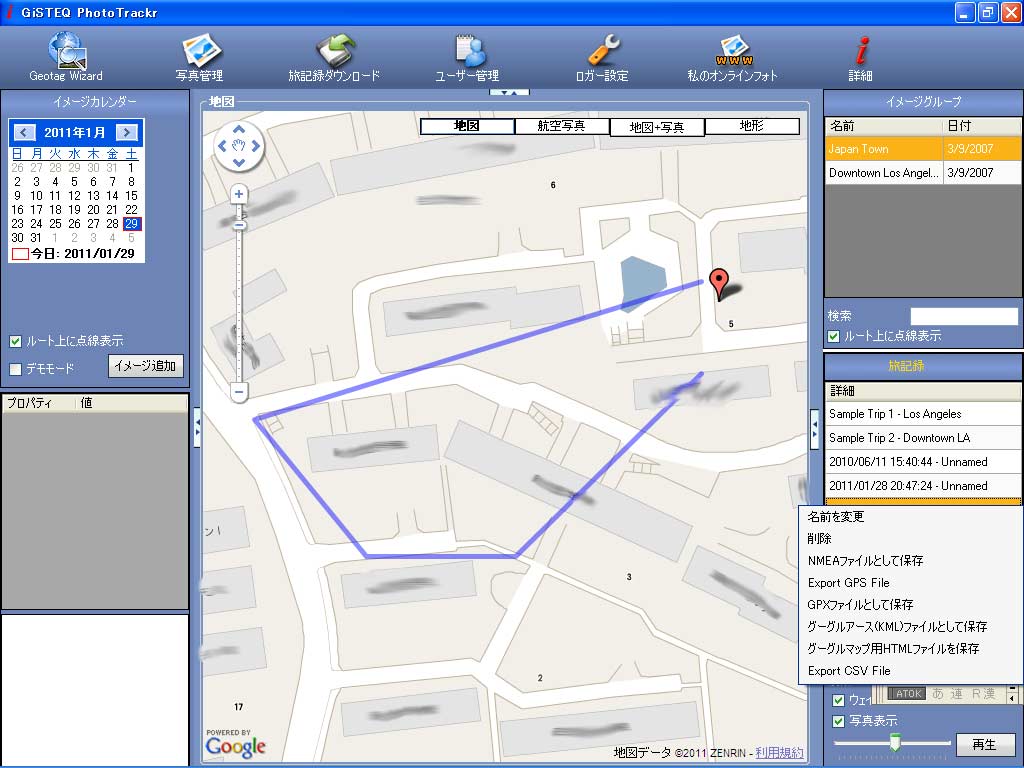This screenshot has width=1024, height=768.
Task: Go to previous month in calendar
Action: (x=24, y=133)
